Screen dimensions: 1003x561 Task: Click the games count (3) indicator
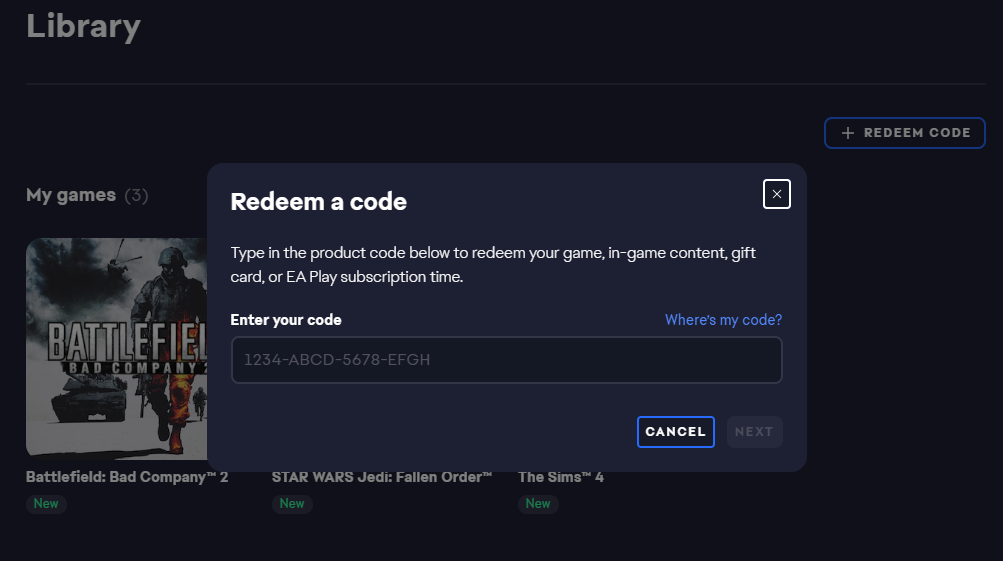point(136,195)
